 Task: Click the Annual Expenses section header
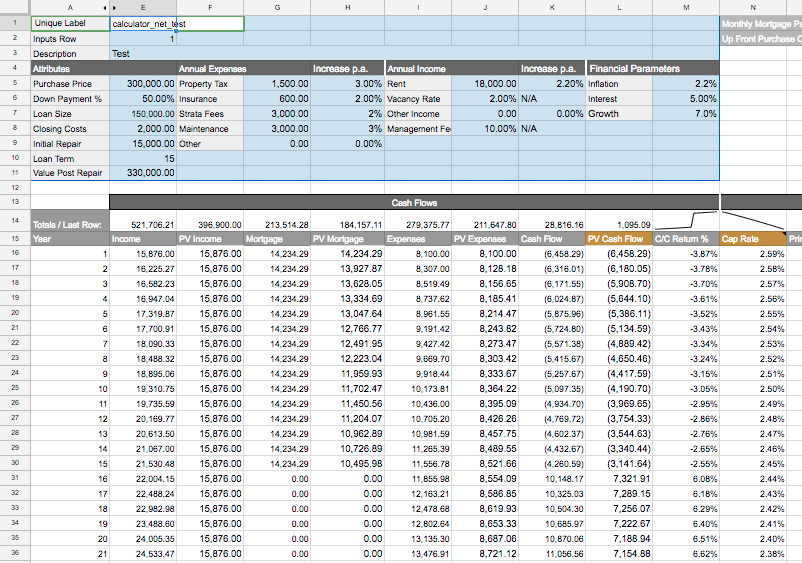[244, 69]
